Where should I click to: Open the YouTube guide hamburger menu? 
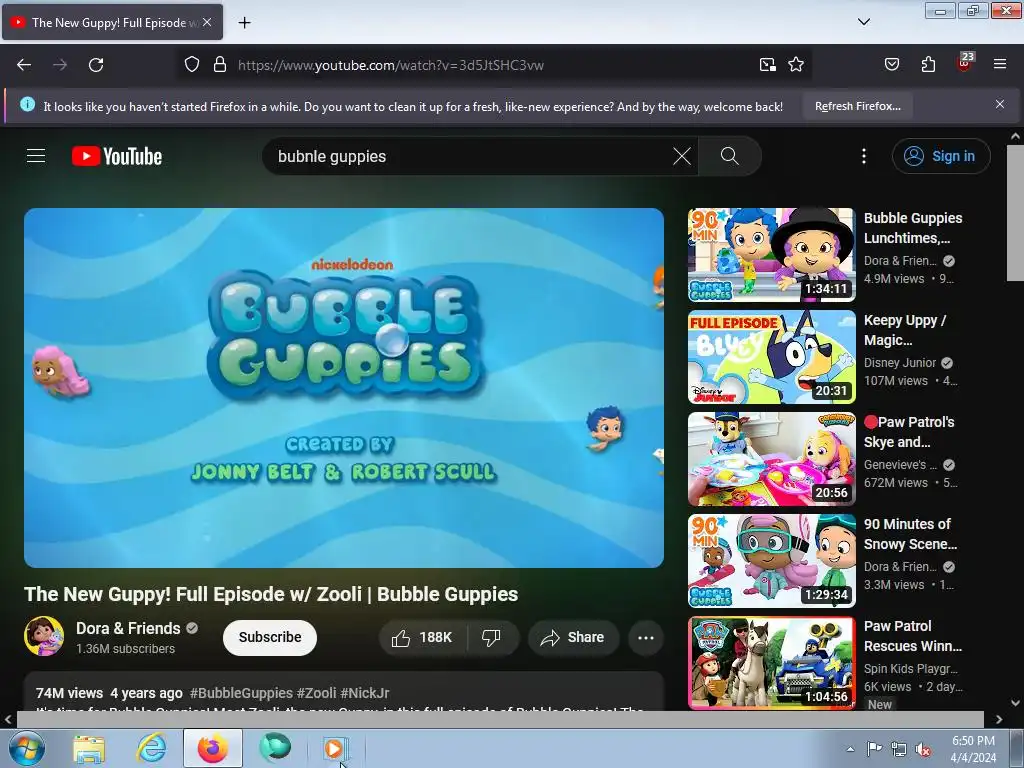coord(36,156)
